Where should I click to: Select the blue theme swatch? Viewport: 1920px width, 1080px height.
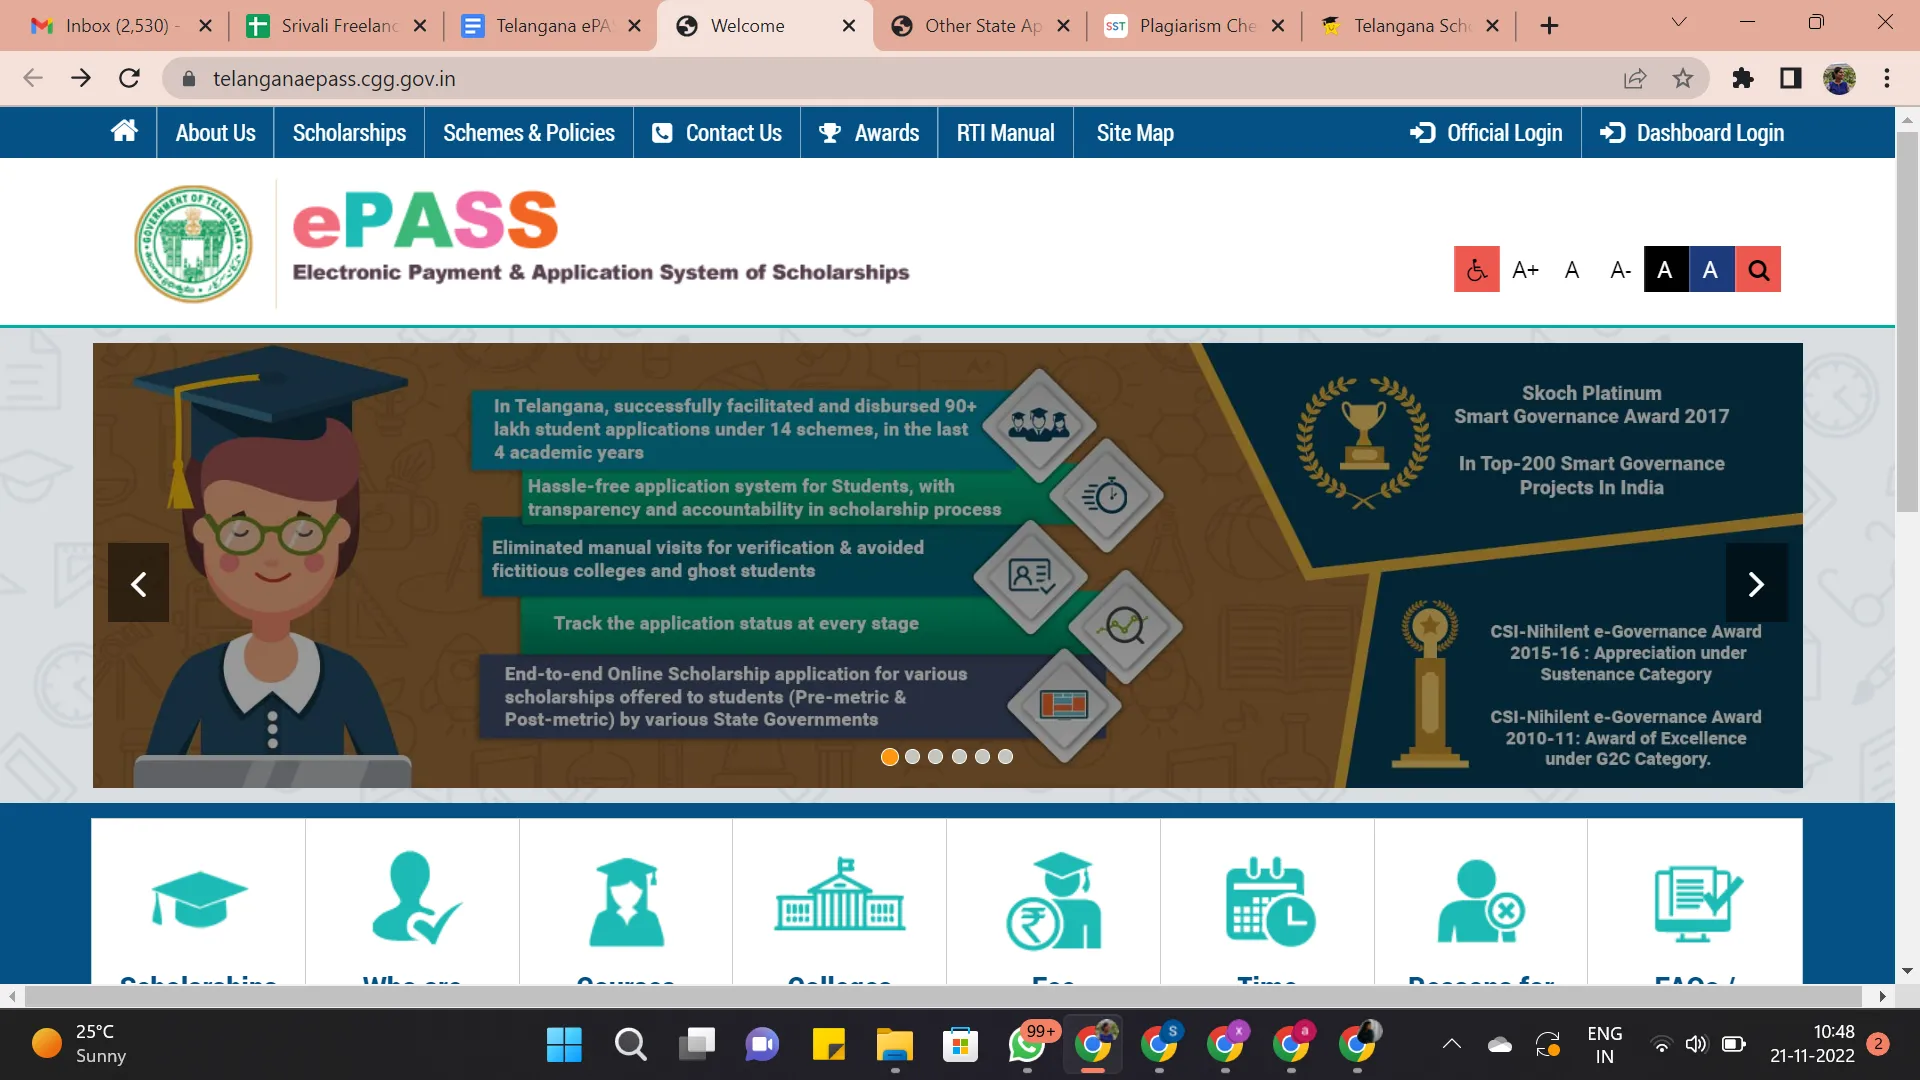(1711, 269)
